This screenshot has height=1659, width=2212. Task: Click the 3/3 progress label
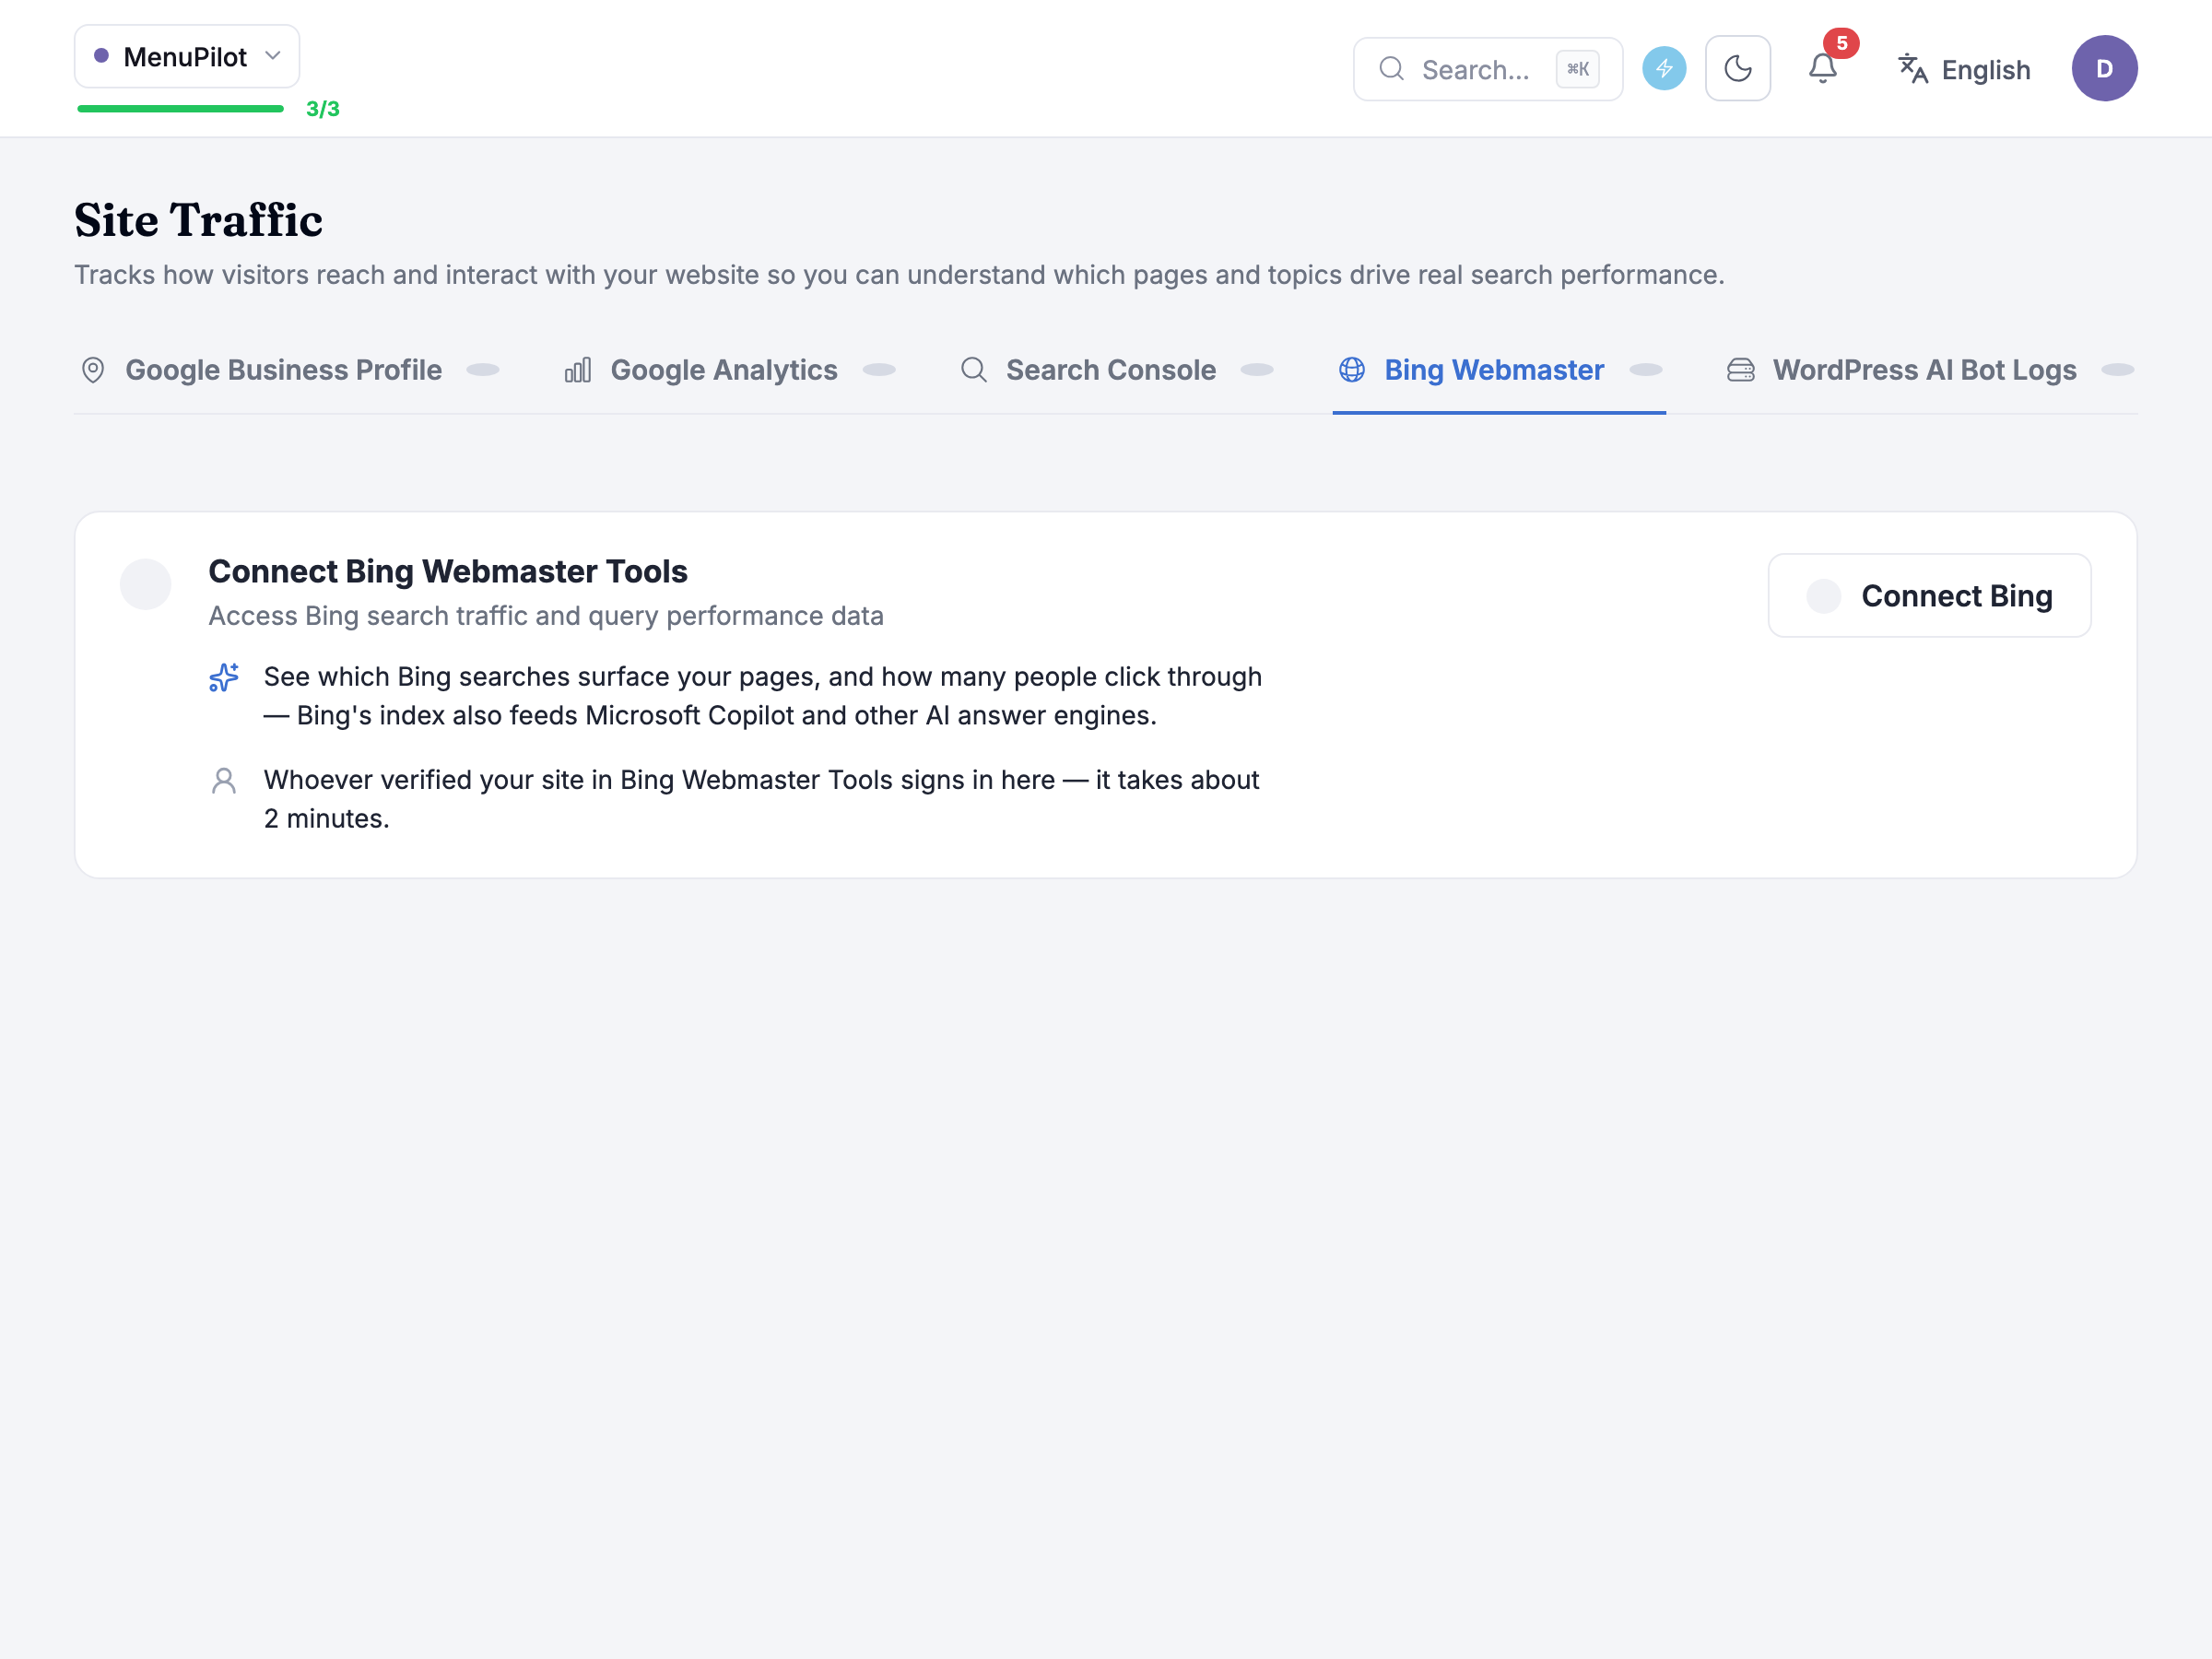(322, 109)
